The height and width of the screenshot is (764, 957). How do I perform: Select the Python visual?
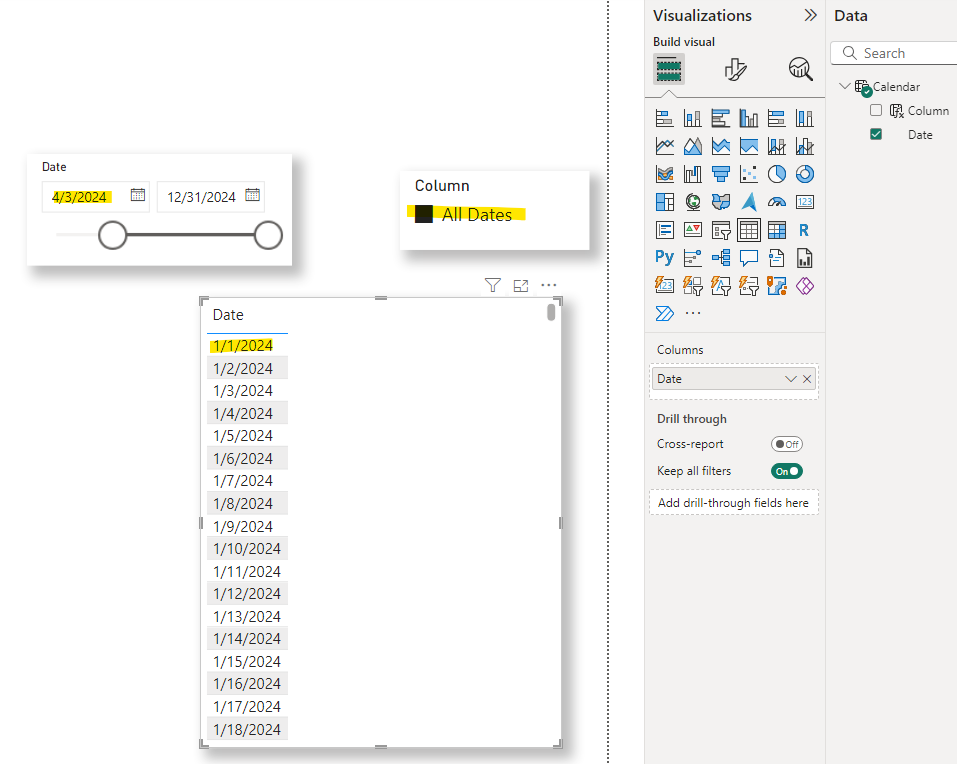pos(664,258)
